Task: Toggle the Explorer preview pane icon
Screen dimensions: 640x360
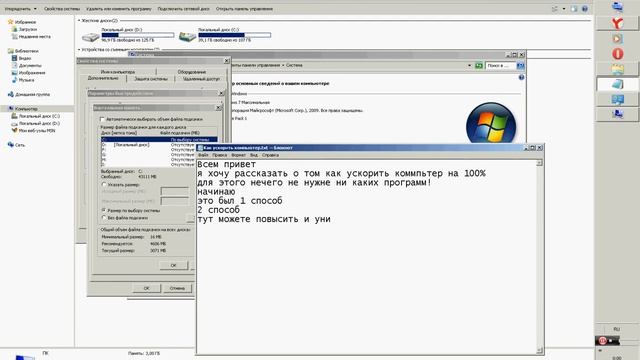Action: [x=574, y=9]
